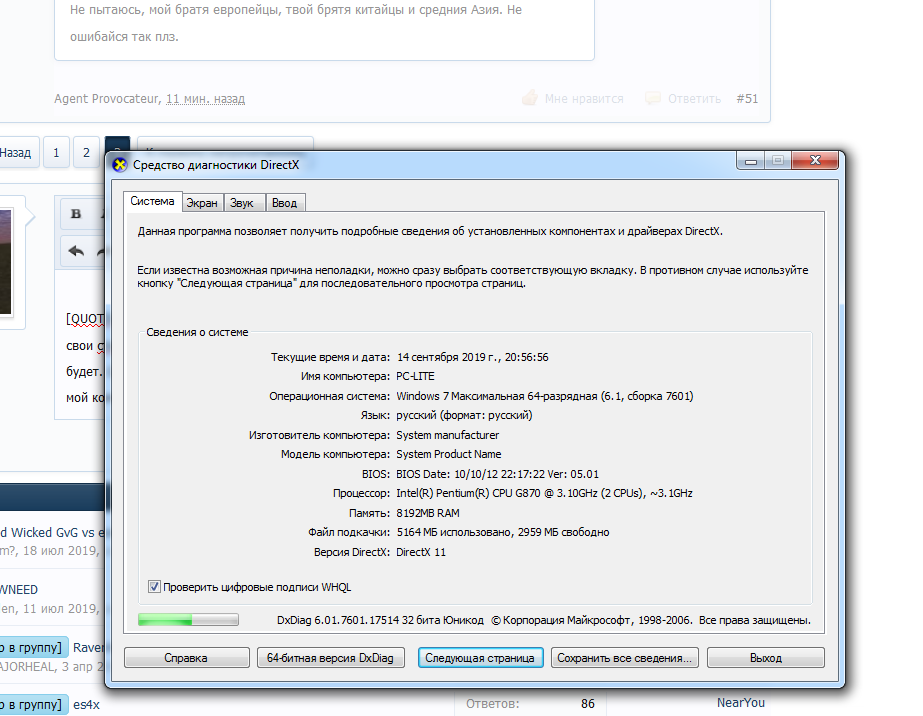
Task: Minimize the DirectX diagnostic window
Action: (751, 161)
